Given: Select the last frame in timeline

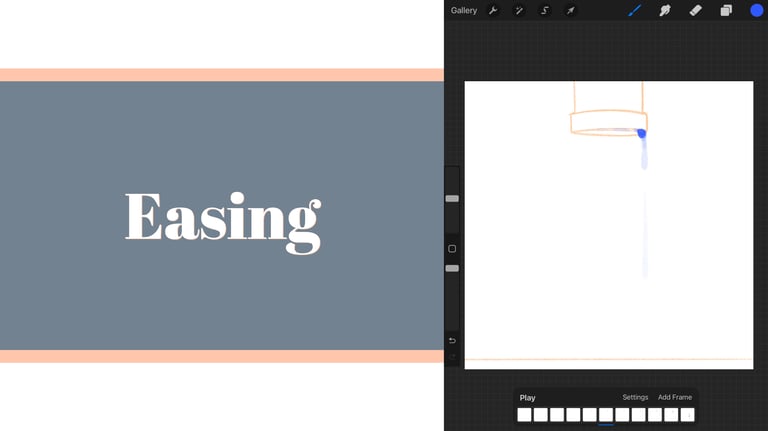Looking at the screenshot, I should [687, 415].
